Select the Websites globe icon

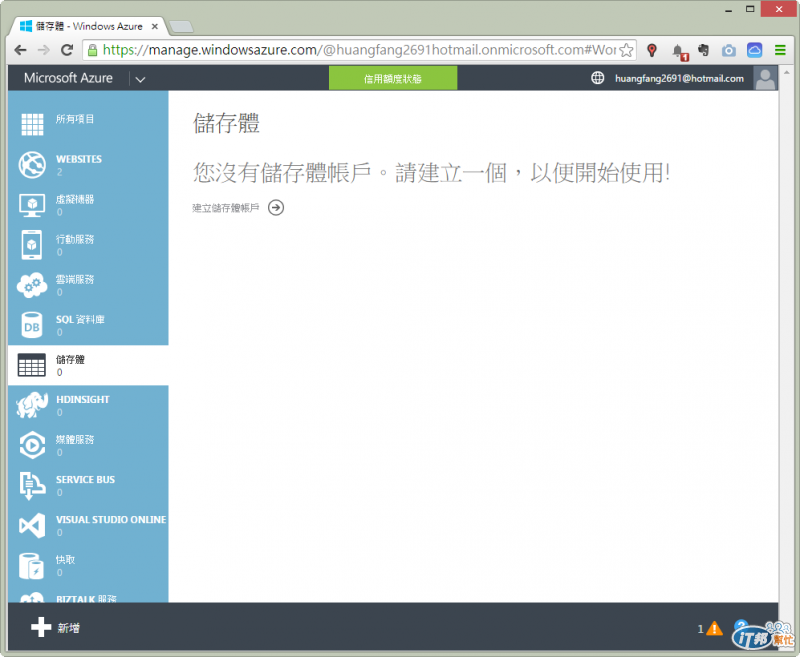click(32, 165)
